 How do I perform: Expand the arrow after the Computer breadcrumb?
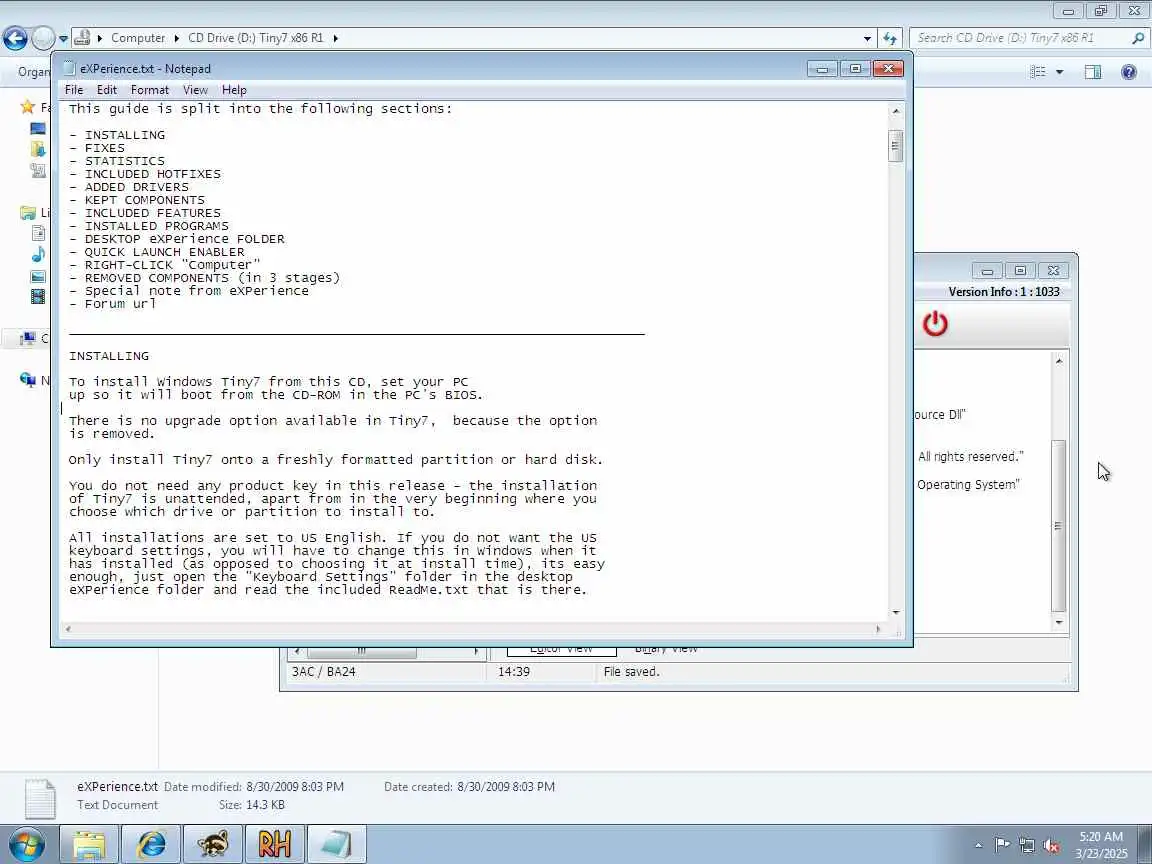176,38
